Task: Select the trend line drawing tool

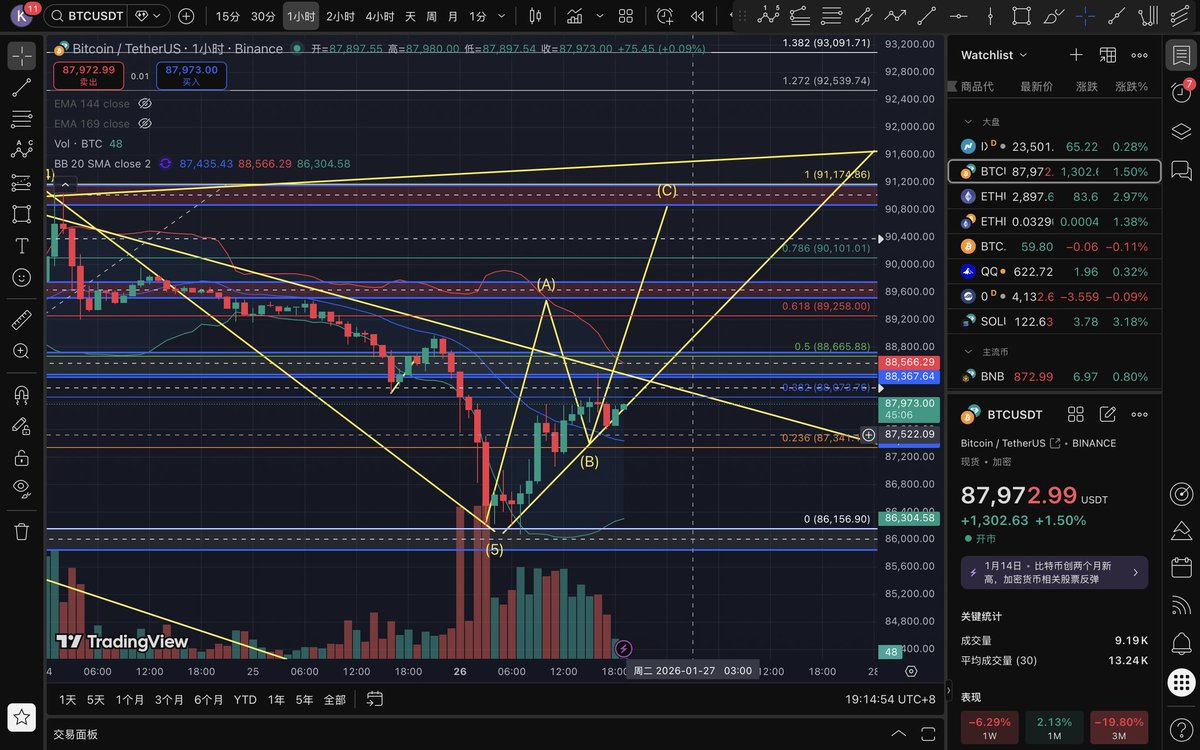Action: click(21, 88)
